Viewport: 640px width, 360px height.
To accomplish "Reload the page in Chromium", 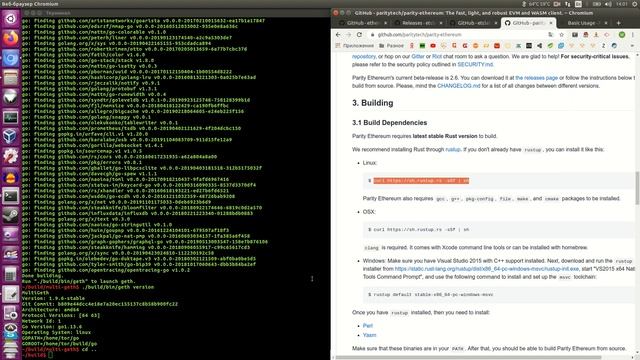I will (x=359, y=35).
